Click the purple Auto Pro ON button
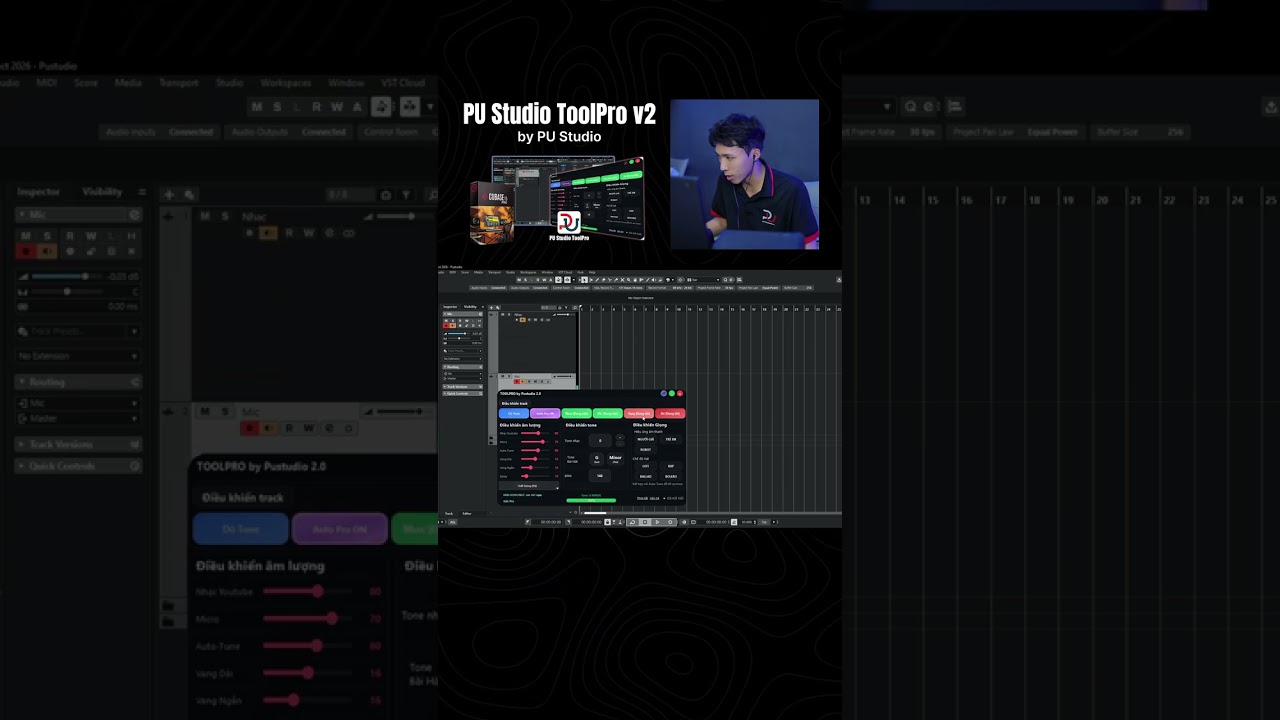Viewport: 1280px width, 720px height. 545,413
